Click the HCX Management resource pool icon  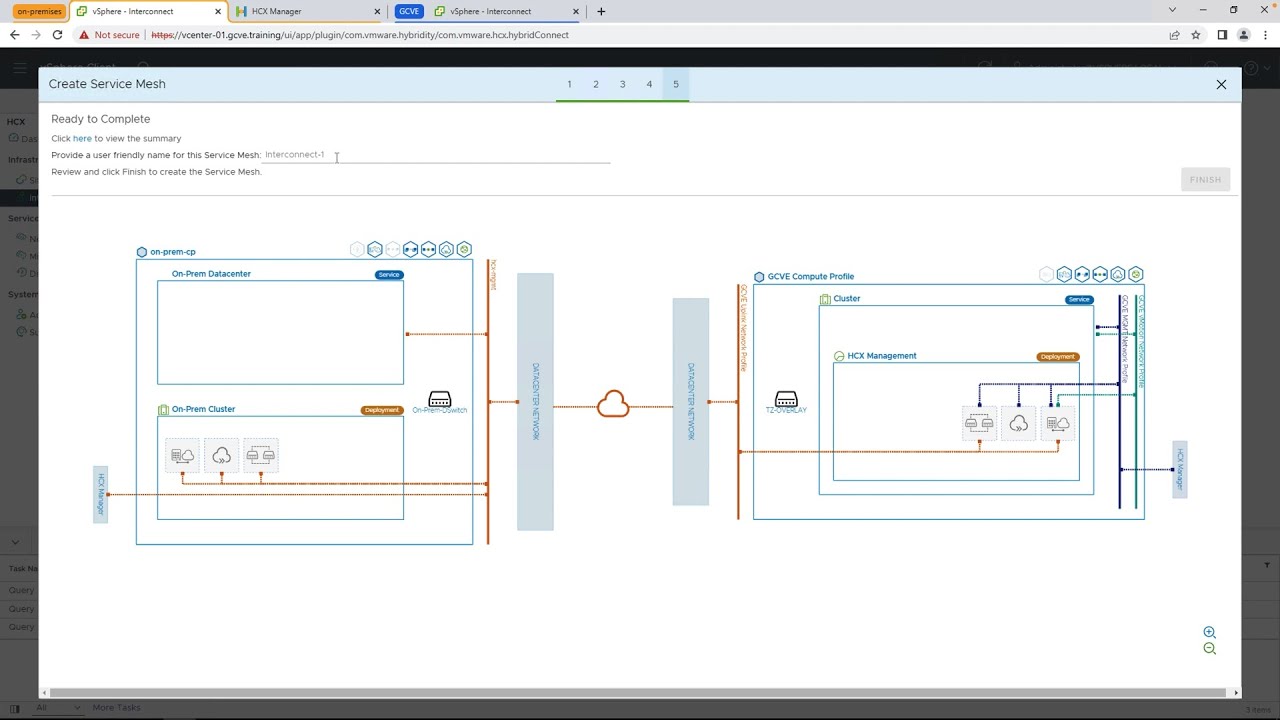point(839,356)
